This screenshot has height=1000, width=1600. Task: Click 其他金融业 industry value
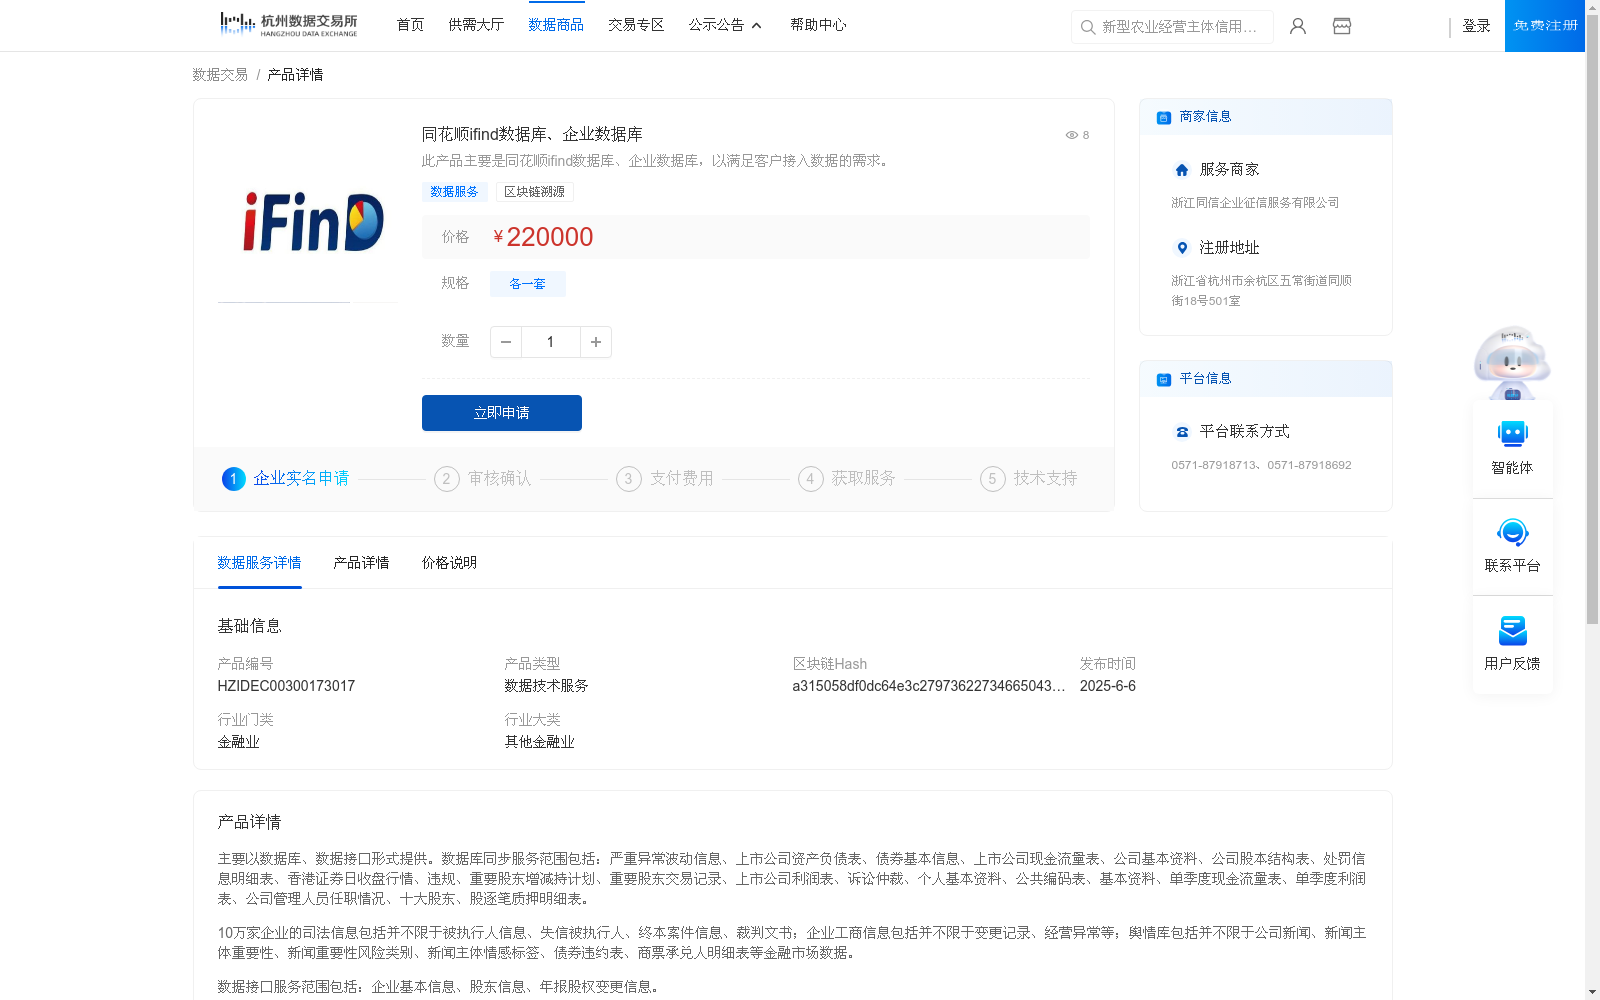[539, 742]
